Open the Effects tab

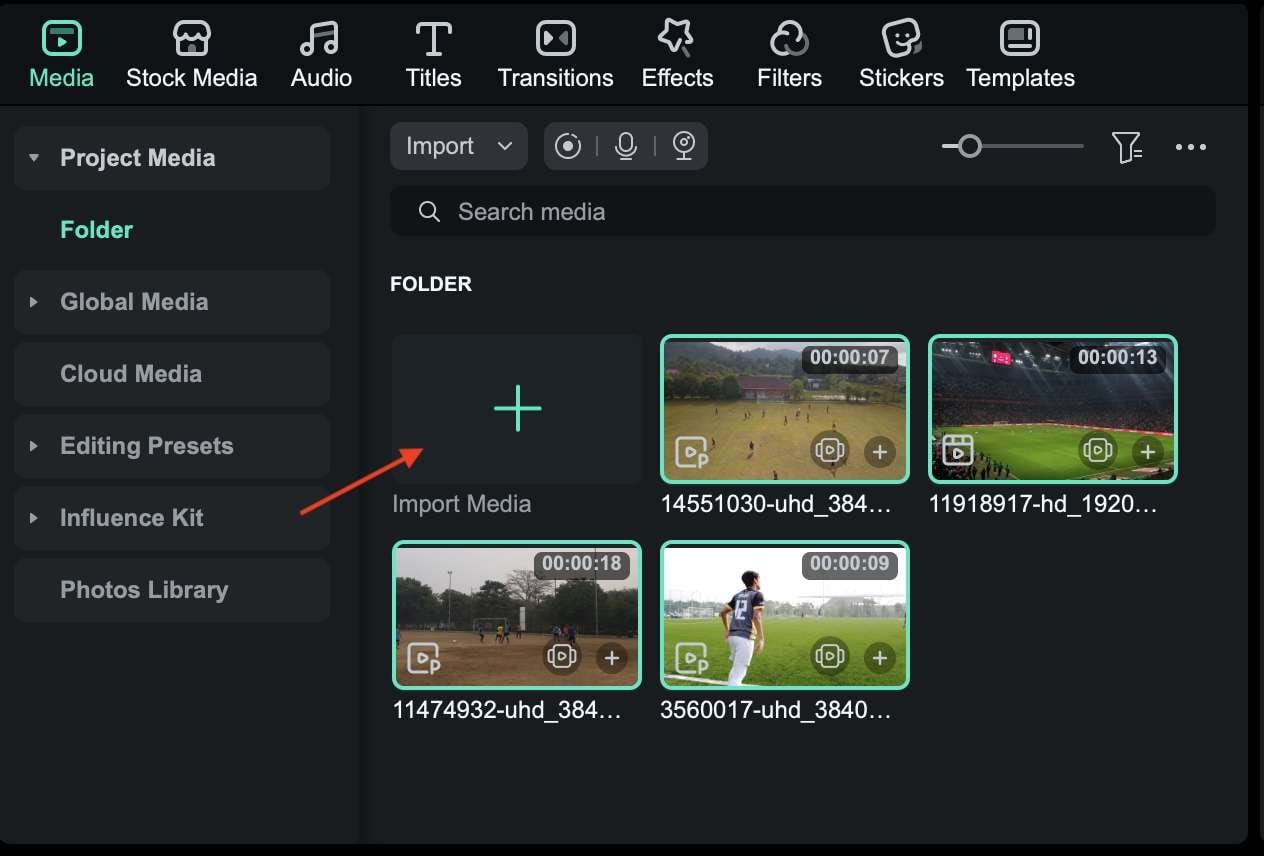[x=677, y=56]
